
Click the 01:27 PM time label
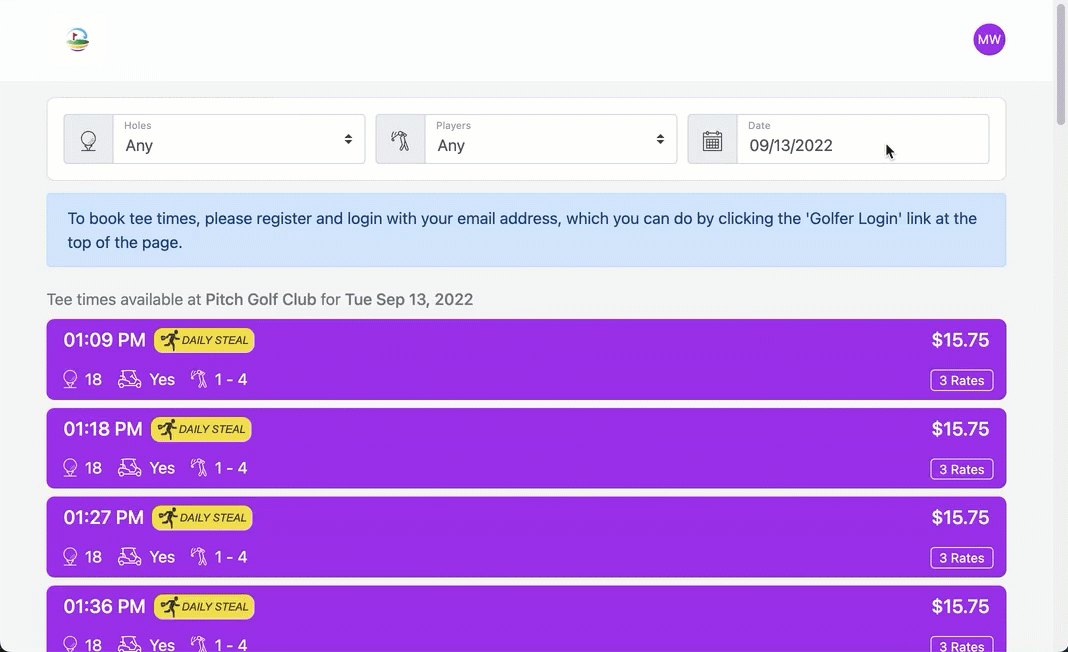pos(103,518)
